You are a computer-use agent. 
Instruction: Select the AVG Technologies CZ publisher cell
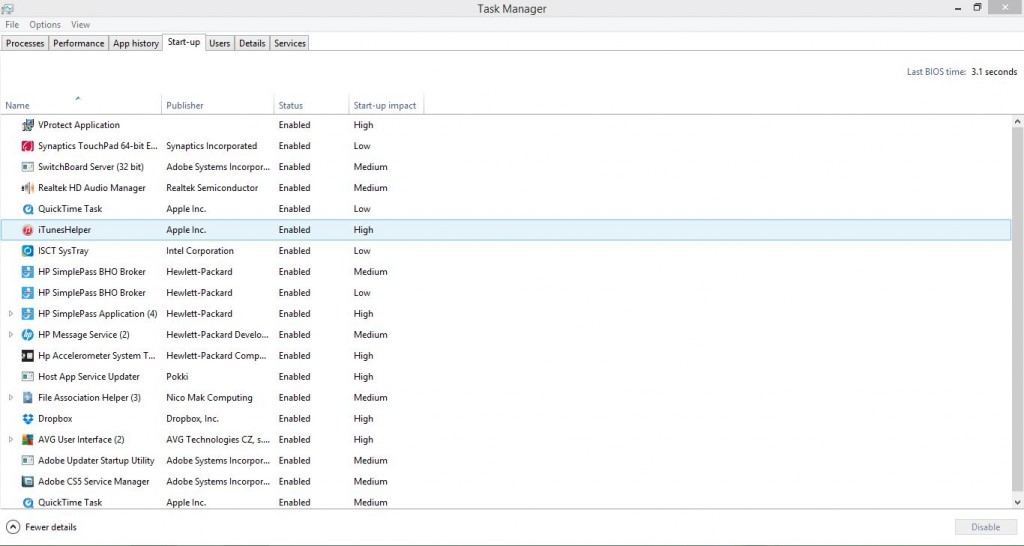pos(217,440)
